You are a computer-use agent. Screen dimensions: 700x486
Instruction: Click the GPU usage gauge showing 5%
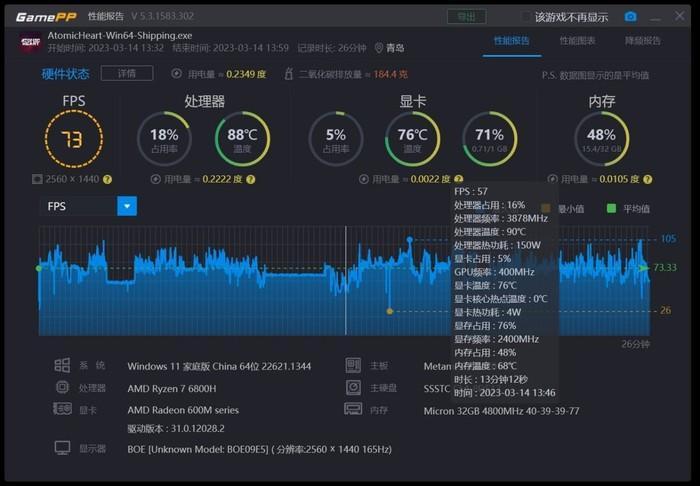(x=336, y=139)
